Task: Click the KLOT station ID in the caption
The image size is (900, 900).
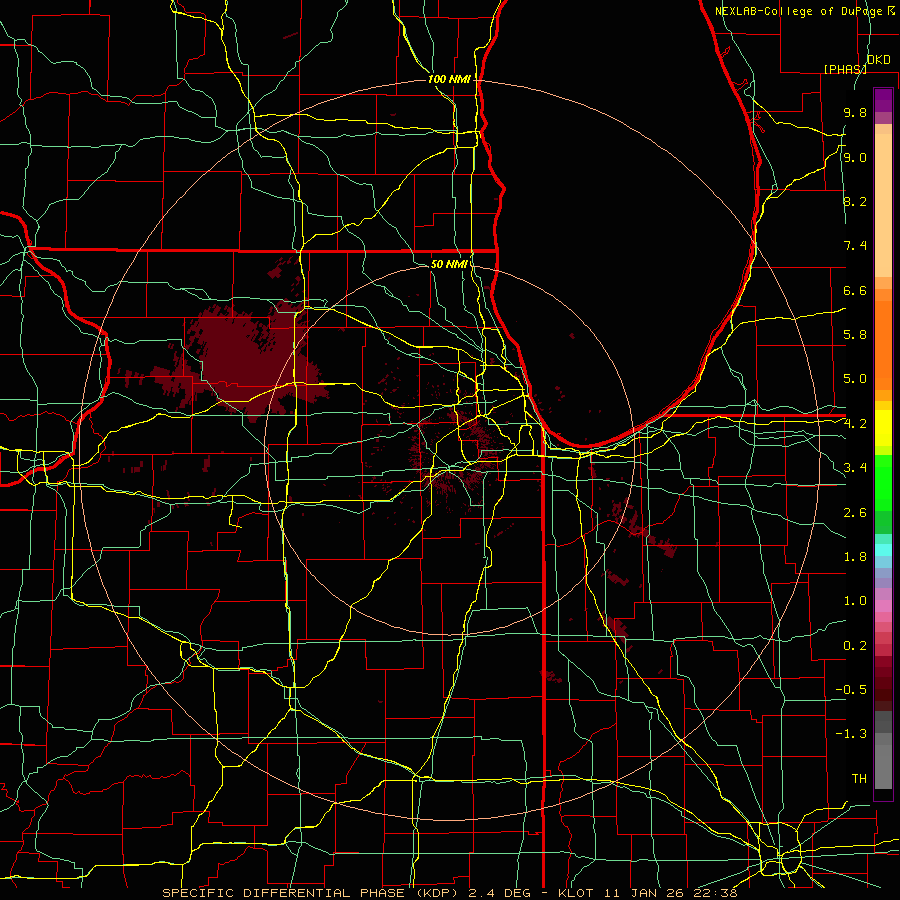Action: [x=580, y=893]
